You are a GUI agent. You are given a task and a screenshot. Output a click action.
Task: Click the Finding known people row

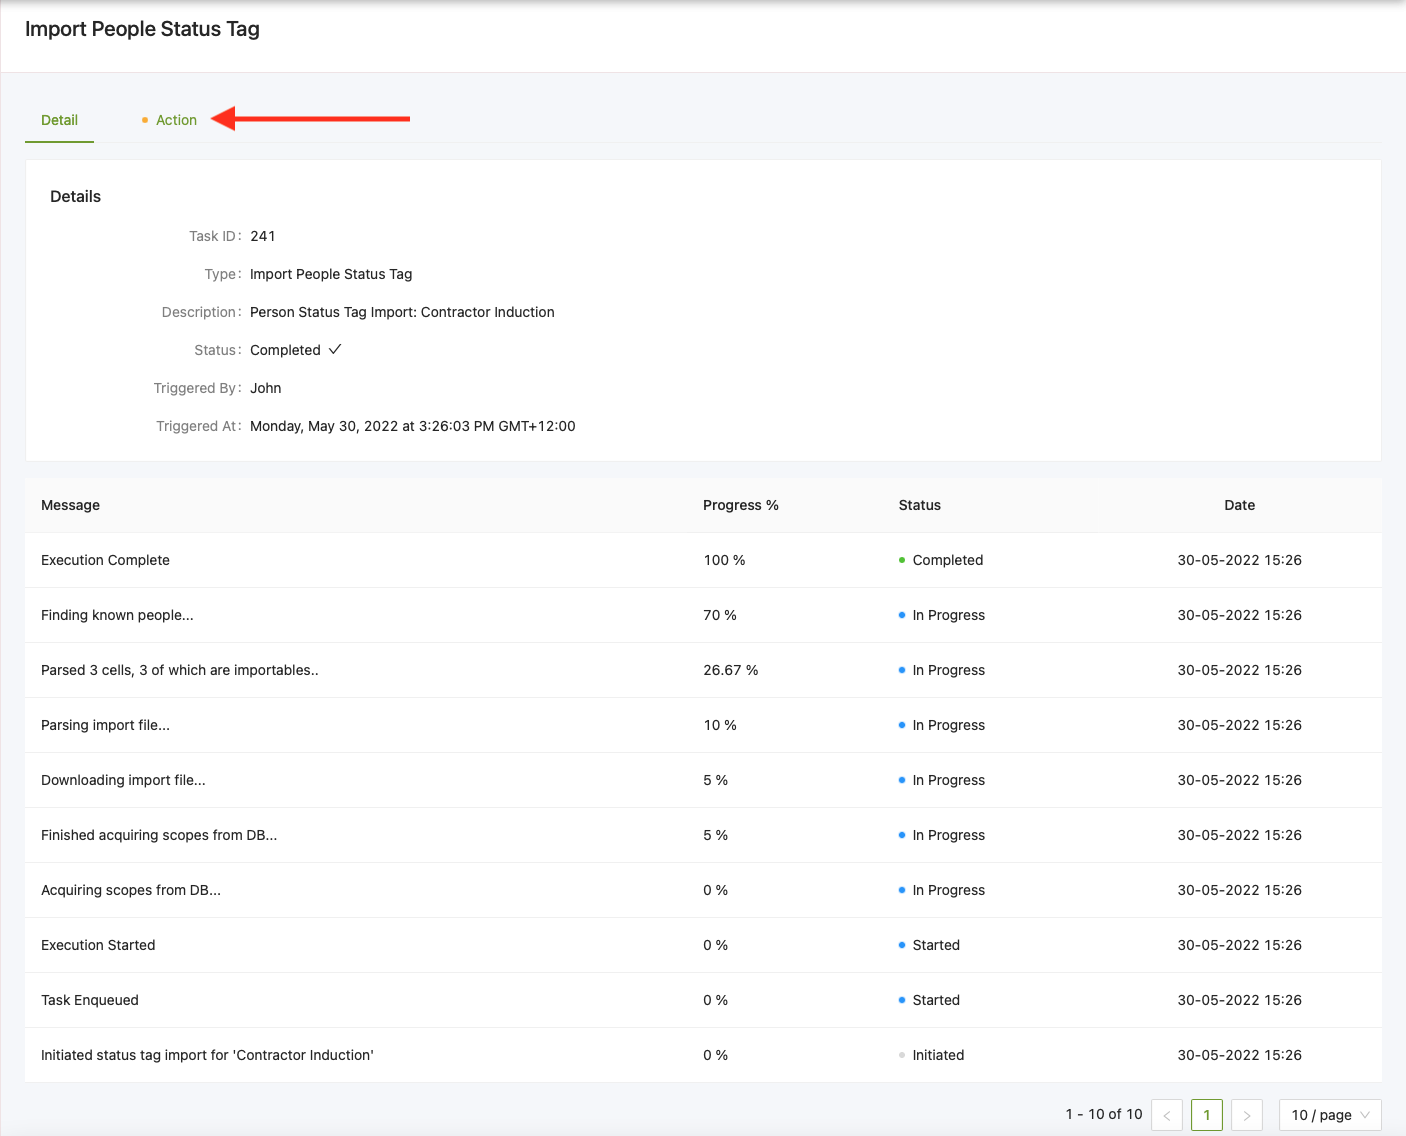(x=117, y=615)
